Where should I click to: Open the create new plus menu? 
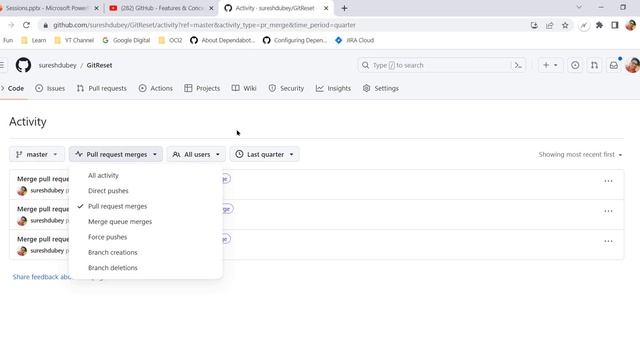(550, 65)
